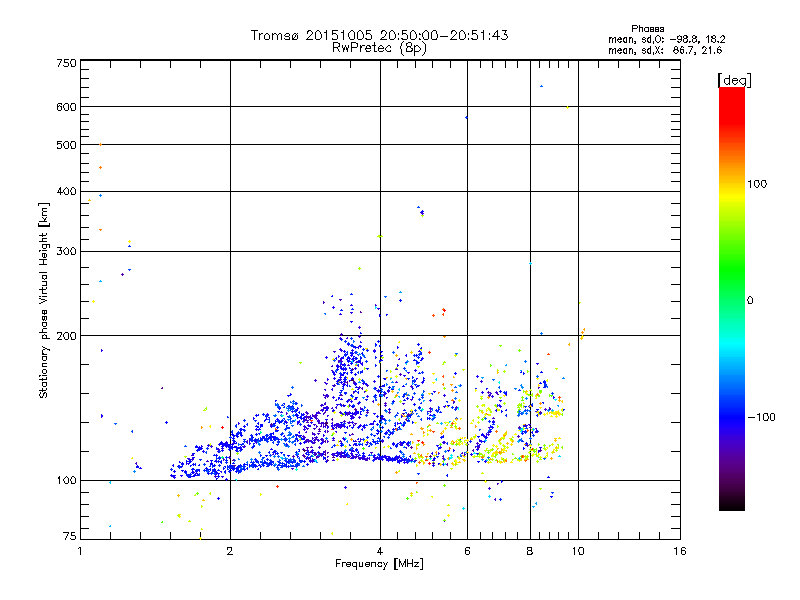Image resolution: width=800 pixels, height=600 pixels.
Task: Pick the black bottom end of the colorbar
Action: click(732, 504)
